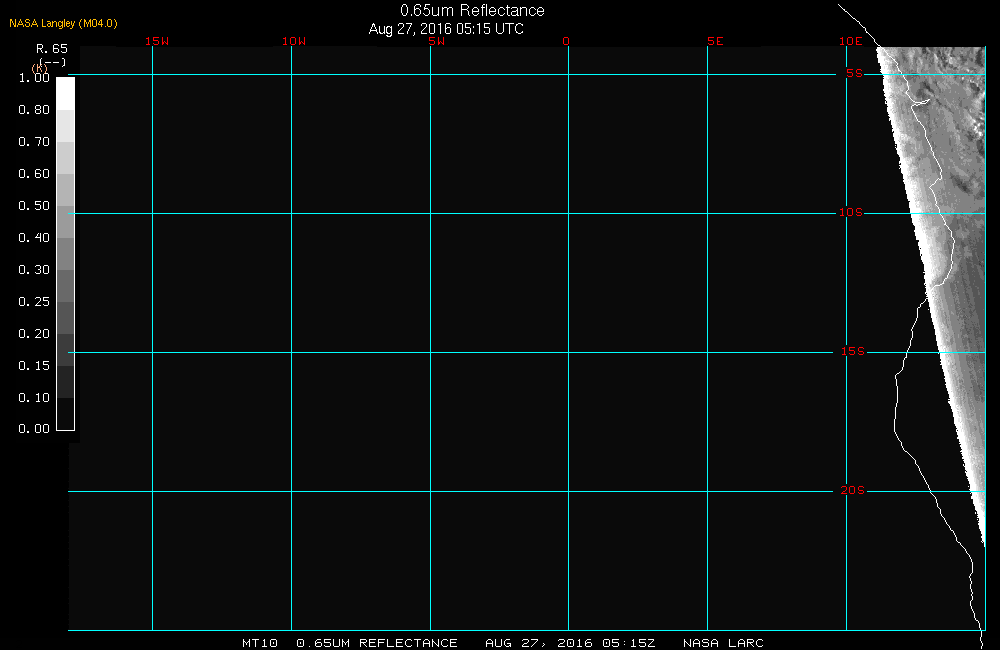The width and height of the screenshot is (1000, 650).
Task: Click the '10S' latitude label
Action: [851, 212]
